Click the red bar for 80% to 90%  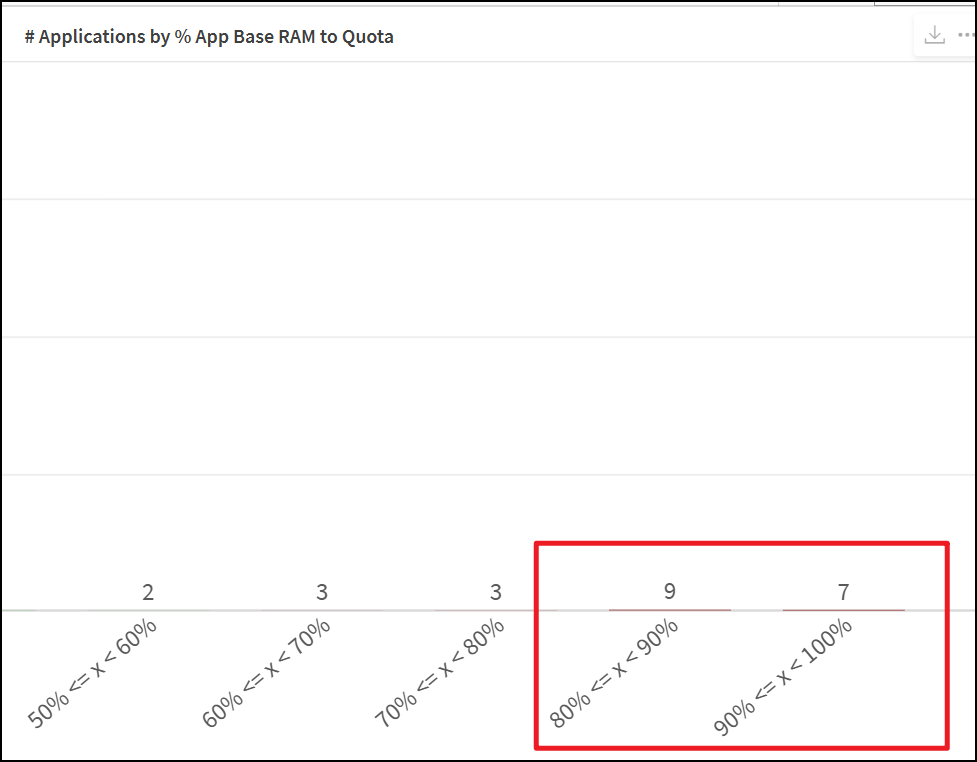[x=670, y=609]
